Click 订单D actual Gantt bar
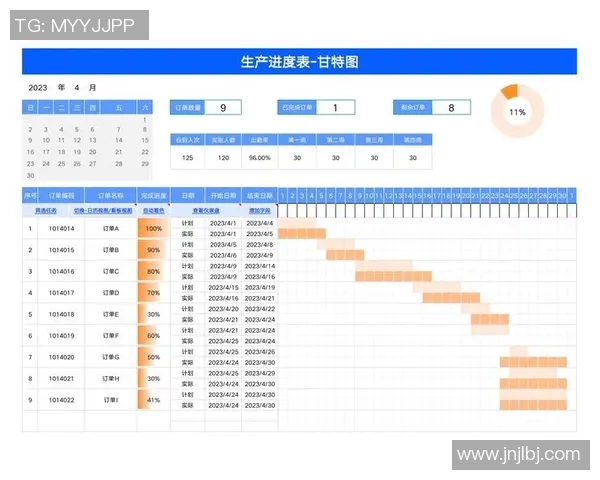This screenshot has height=480, width=600. [x=451, y=298]
